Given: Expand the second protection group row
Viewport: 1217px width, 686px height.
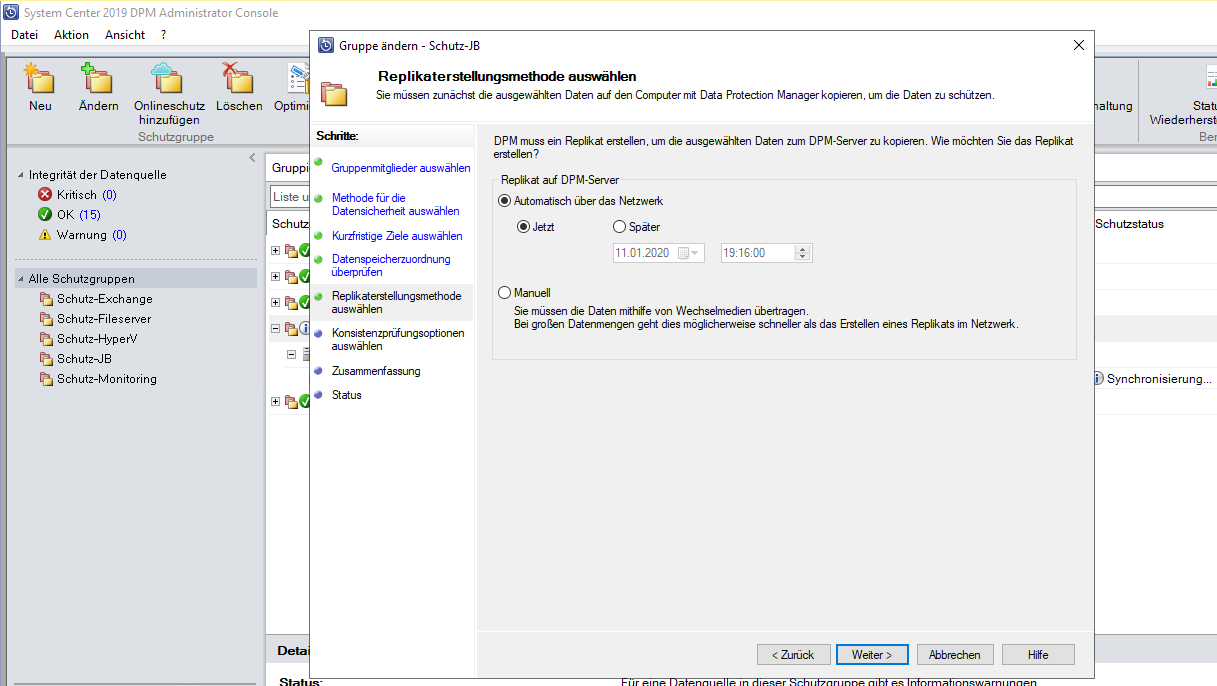Looking at the screenshot, I should click(x=276, y=276).
